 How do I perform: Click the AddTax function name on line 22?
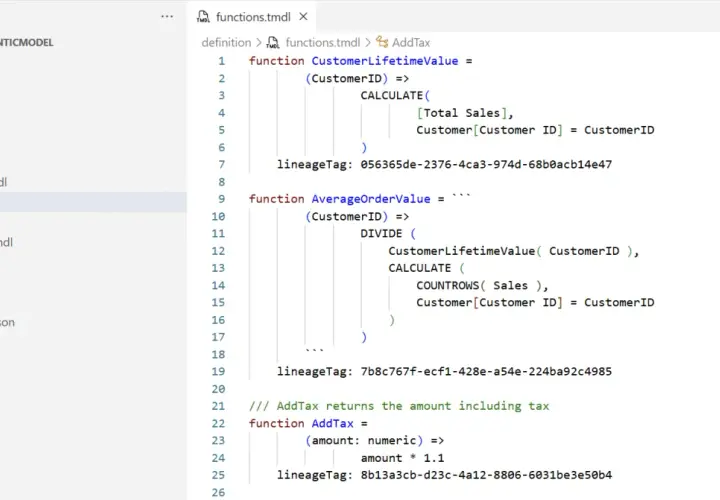[x=332, y=423]
